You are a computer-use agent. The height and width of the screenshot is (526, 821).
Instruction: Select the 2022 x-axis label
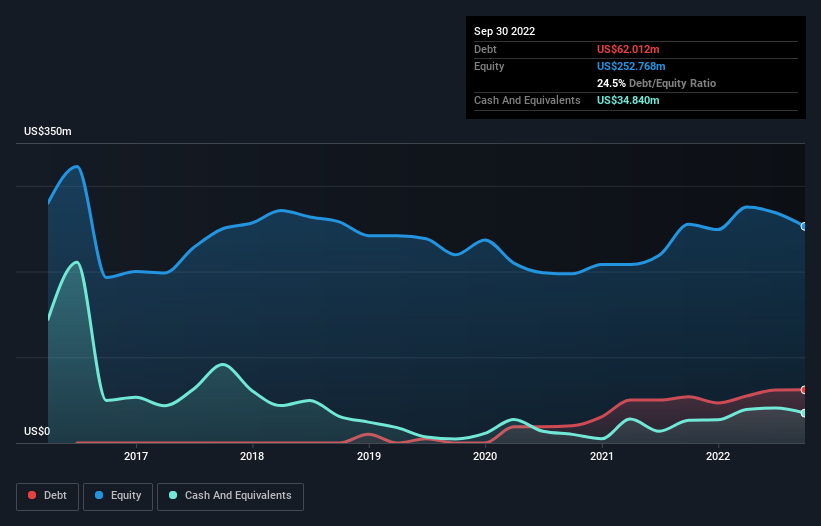(x=718, y=456)
